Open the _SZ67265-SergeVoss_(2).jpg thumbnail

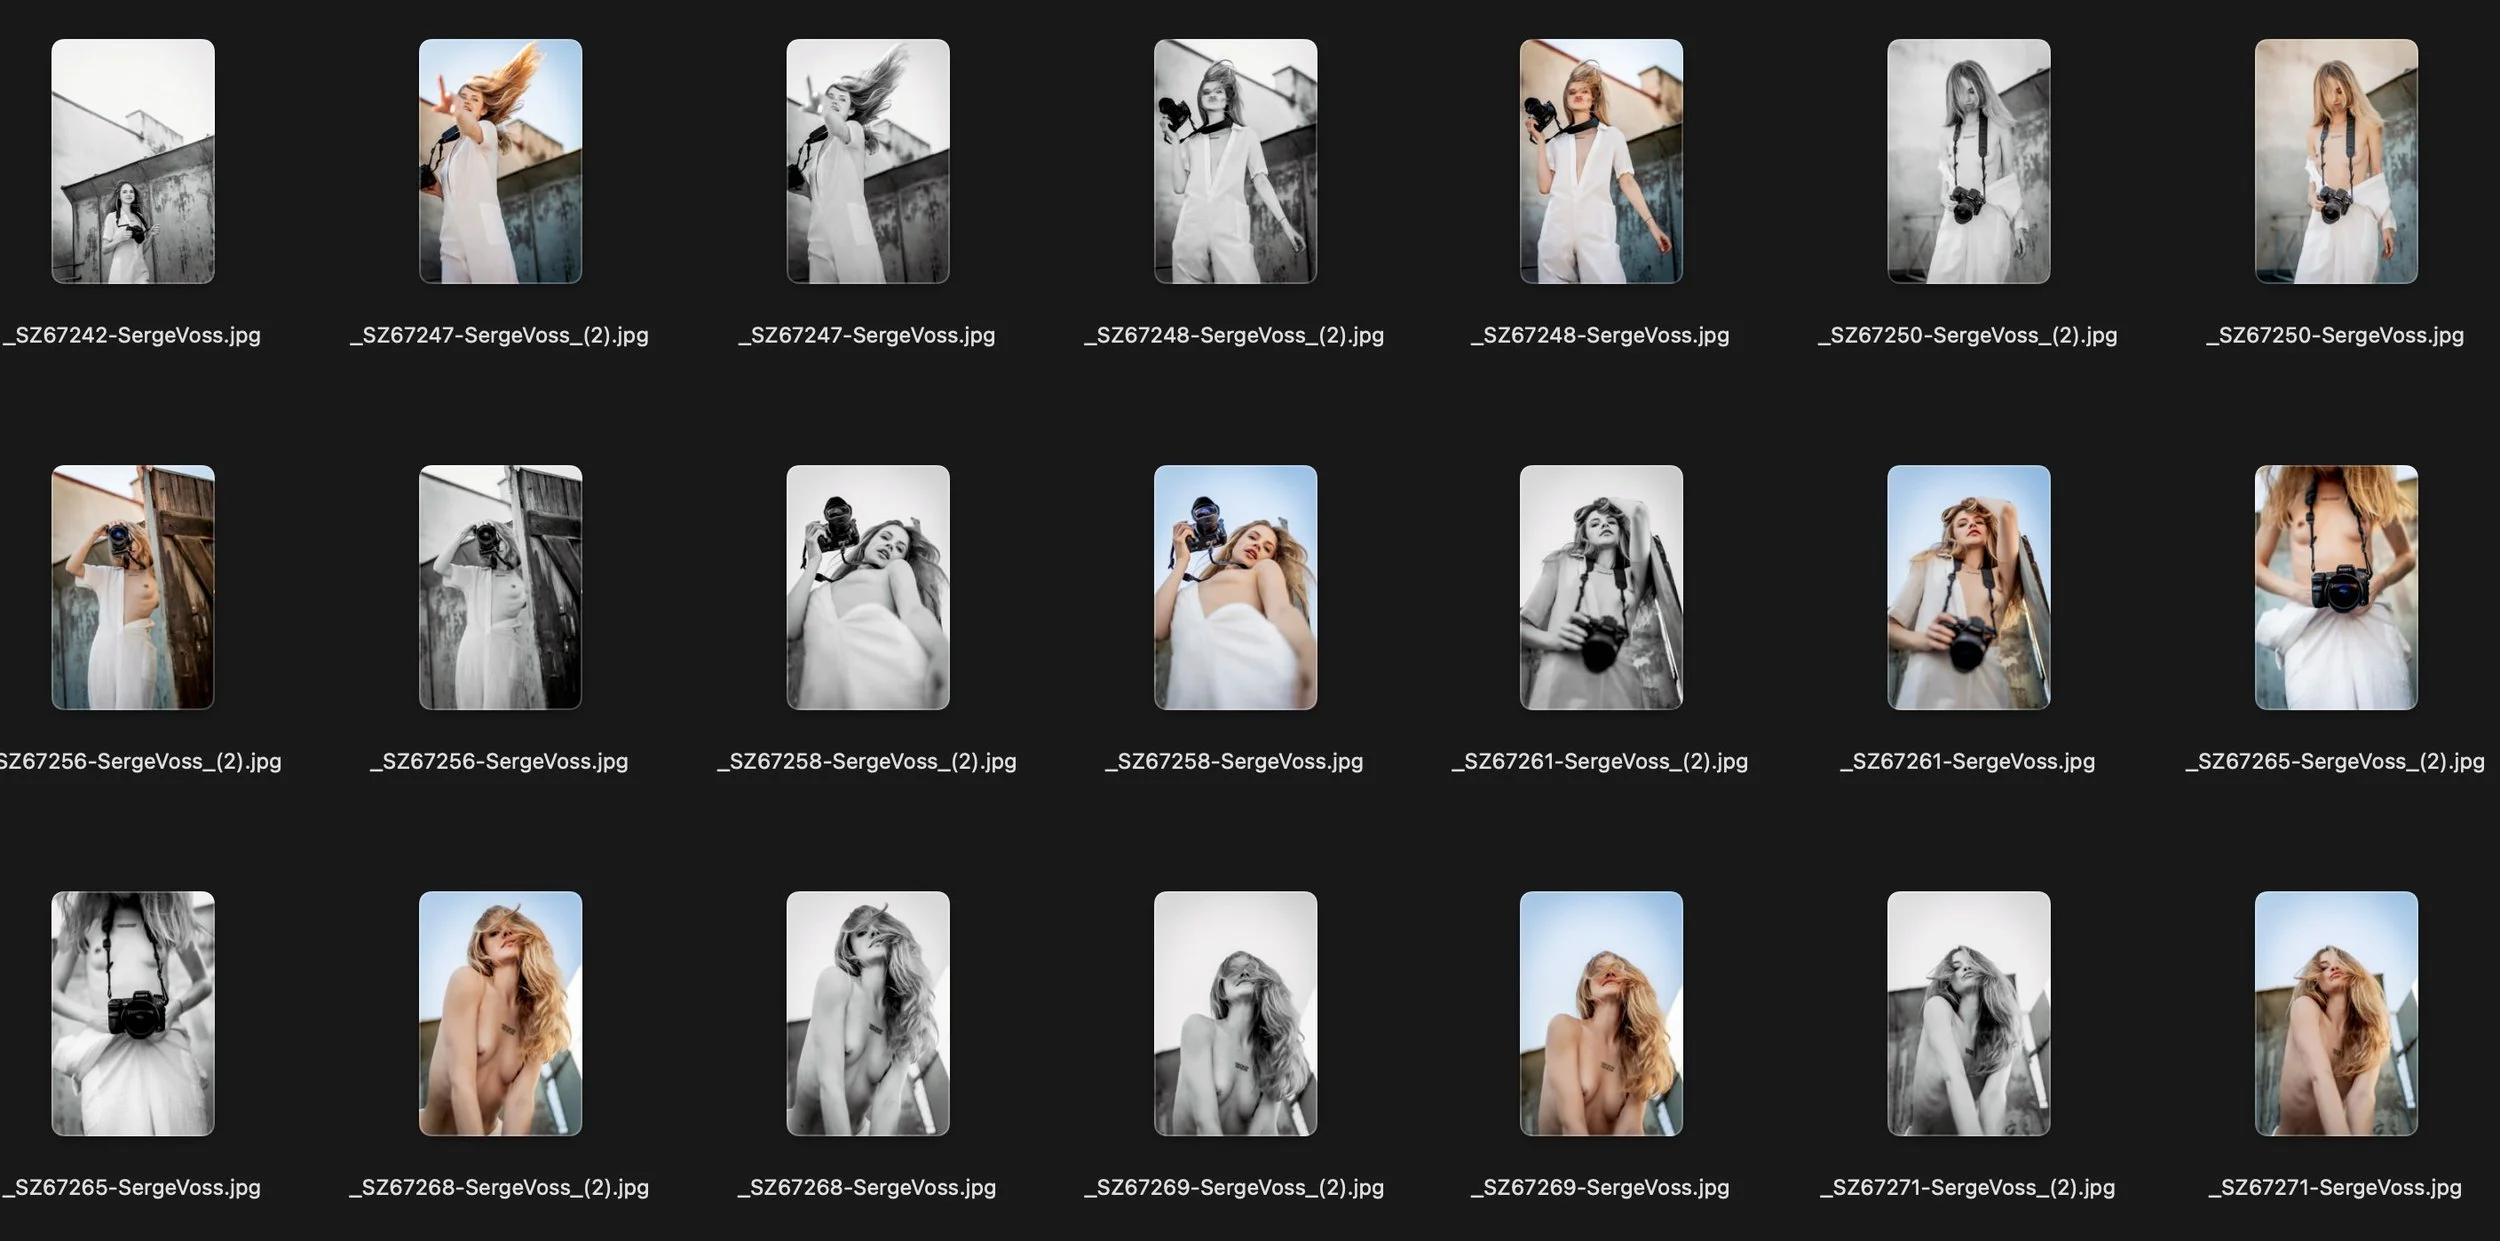2337,592
